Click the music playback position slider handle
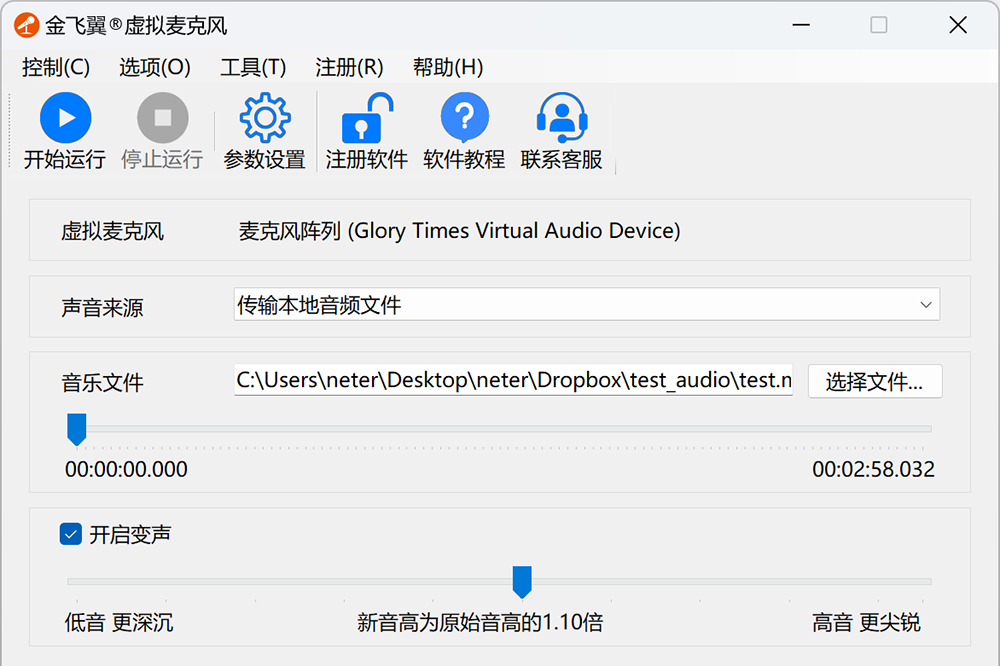This screenshot has height=666, width=1000. [x=76, y=429]
